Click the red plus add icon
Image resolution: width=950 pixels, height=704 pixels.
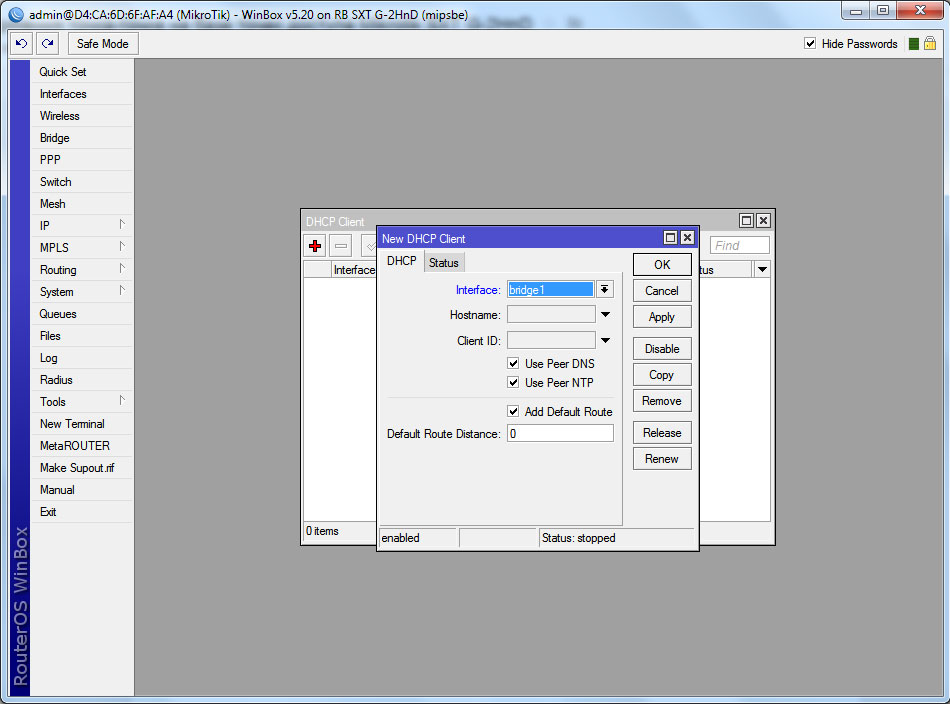(x=315, y=246)
